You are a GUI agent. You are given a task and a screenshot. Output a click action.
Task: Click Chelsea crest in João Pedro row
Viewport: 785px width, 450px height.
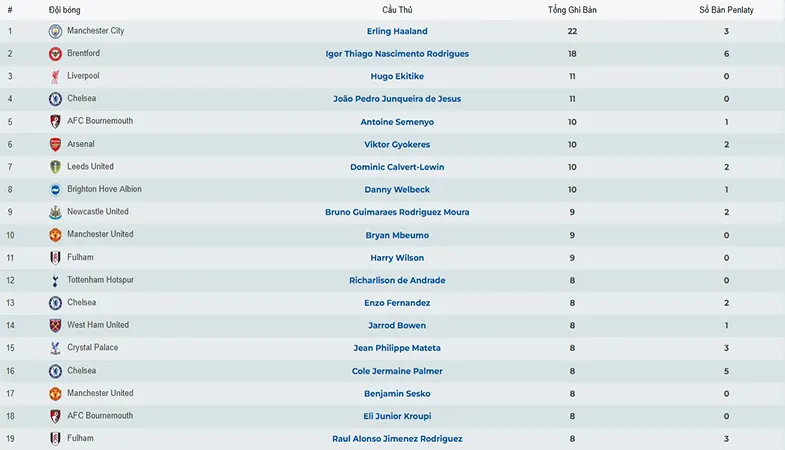point(55,99)
